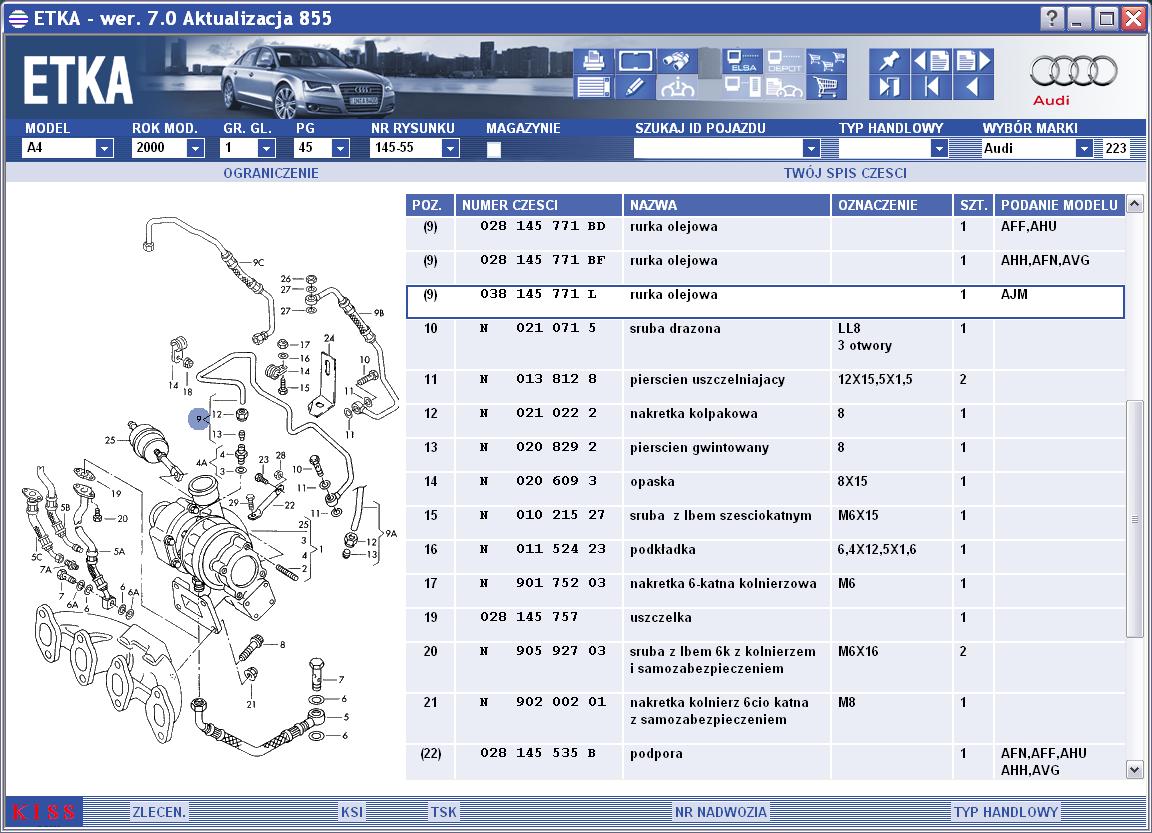Select the podpora row 028 145 535 B
Viewport: 1152px width, 833px height.
point(765,762)
